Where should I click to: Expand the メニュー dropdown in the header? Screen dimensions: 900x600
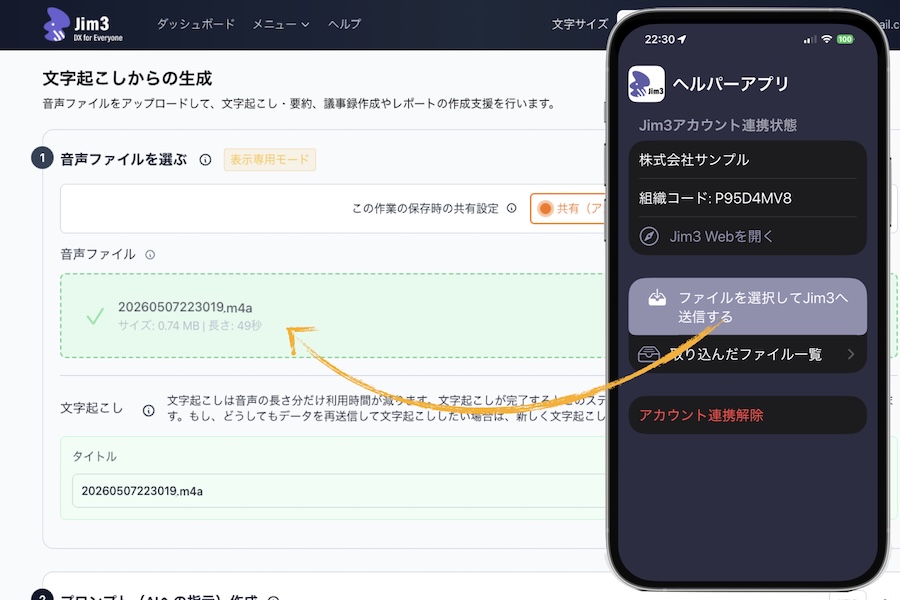click(281, 24)
